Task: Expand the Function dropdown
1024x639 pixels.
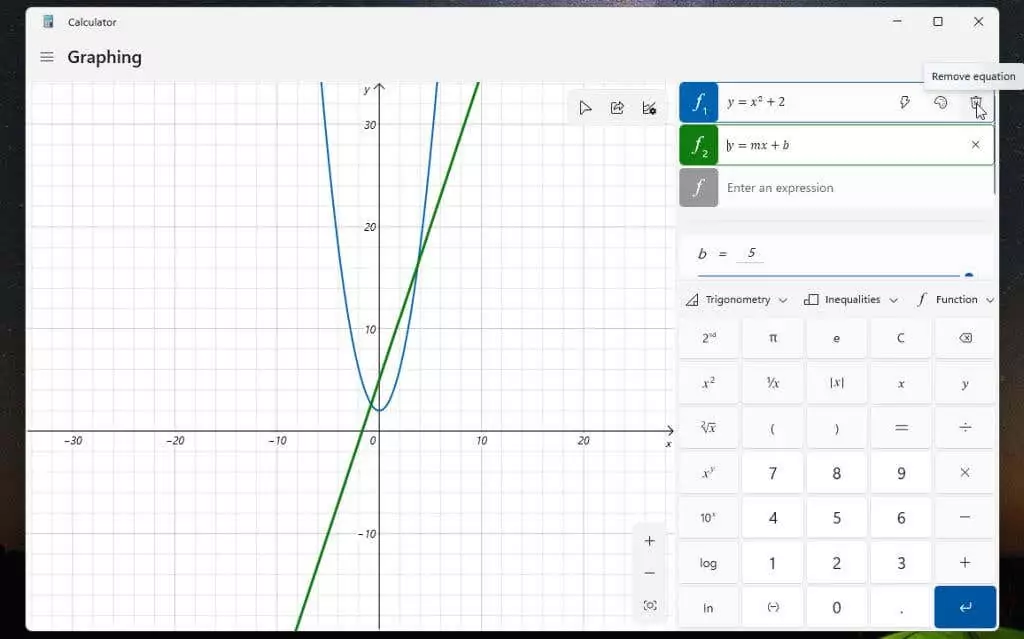Action: coord(955,300)
